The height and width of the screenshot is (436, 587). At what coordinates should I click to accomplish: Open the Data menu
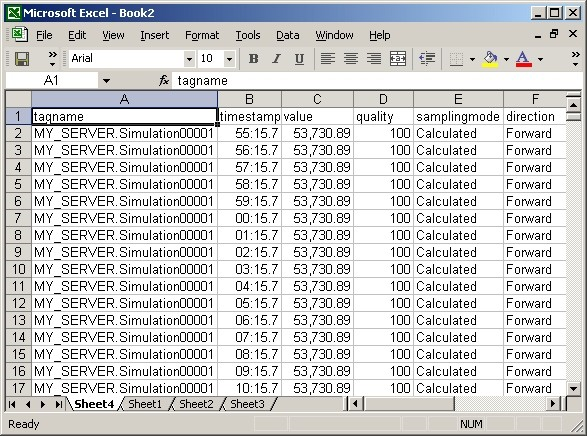[288, 35]
